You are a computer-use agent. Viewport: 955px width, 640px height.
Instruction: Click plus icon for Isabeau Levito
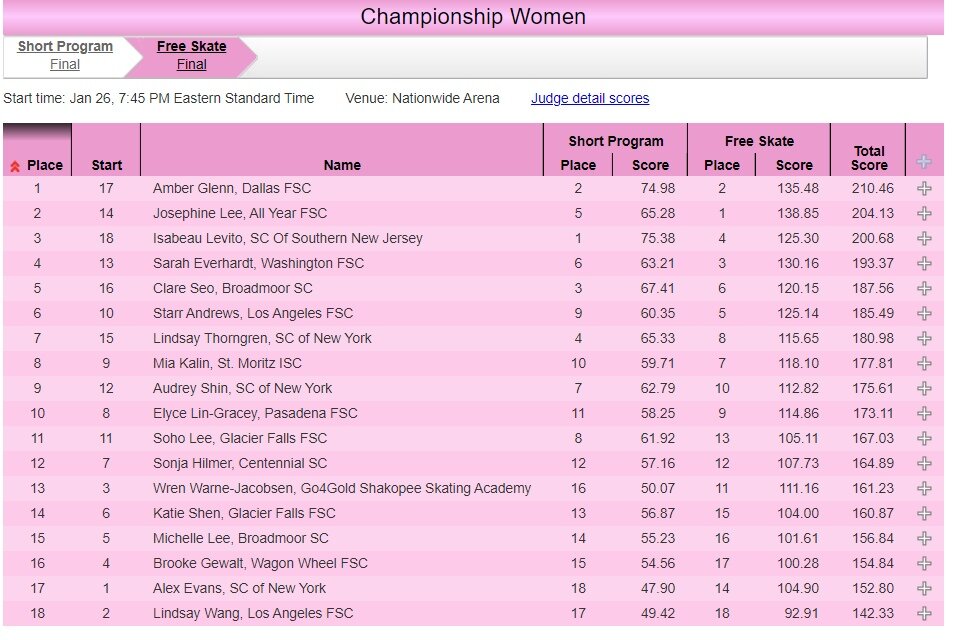924,238
